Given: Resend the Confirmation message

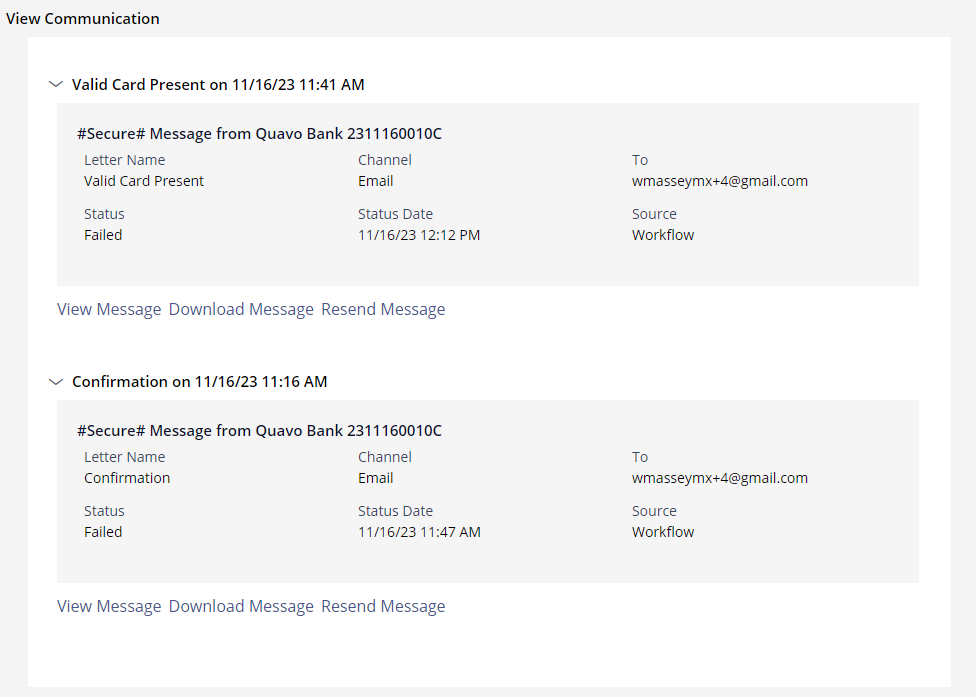Looking at the screenshot, I should tap(383, 606).
